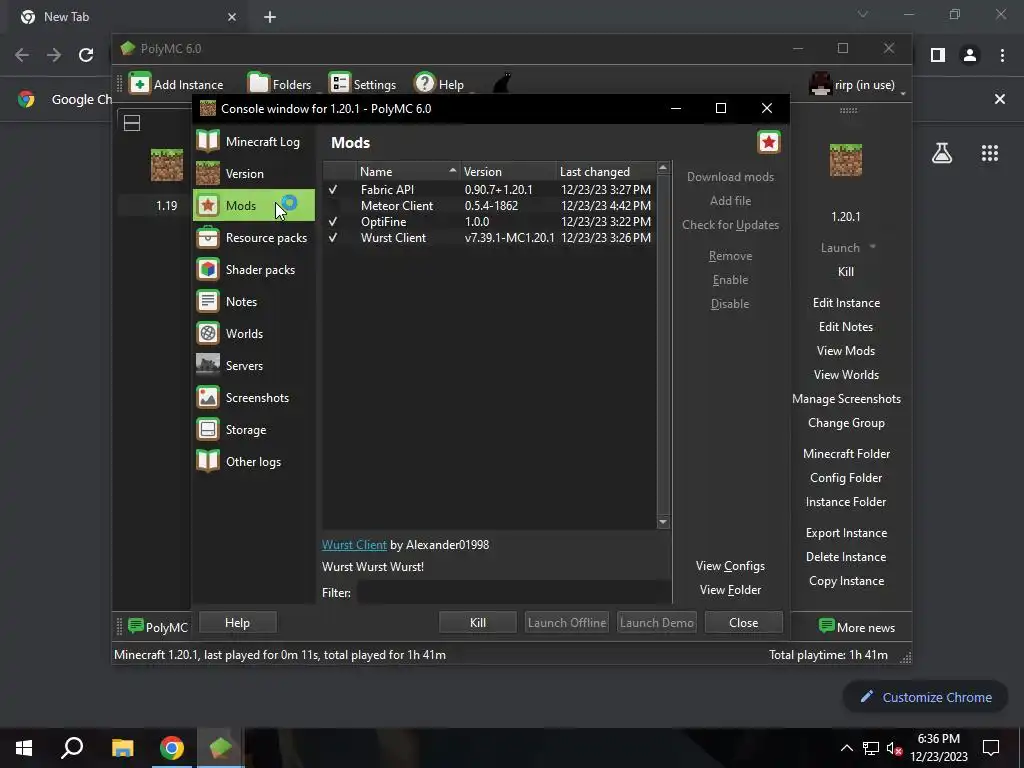Enable the Meteor Client mod checkbox

tap(333, 206)
